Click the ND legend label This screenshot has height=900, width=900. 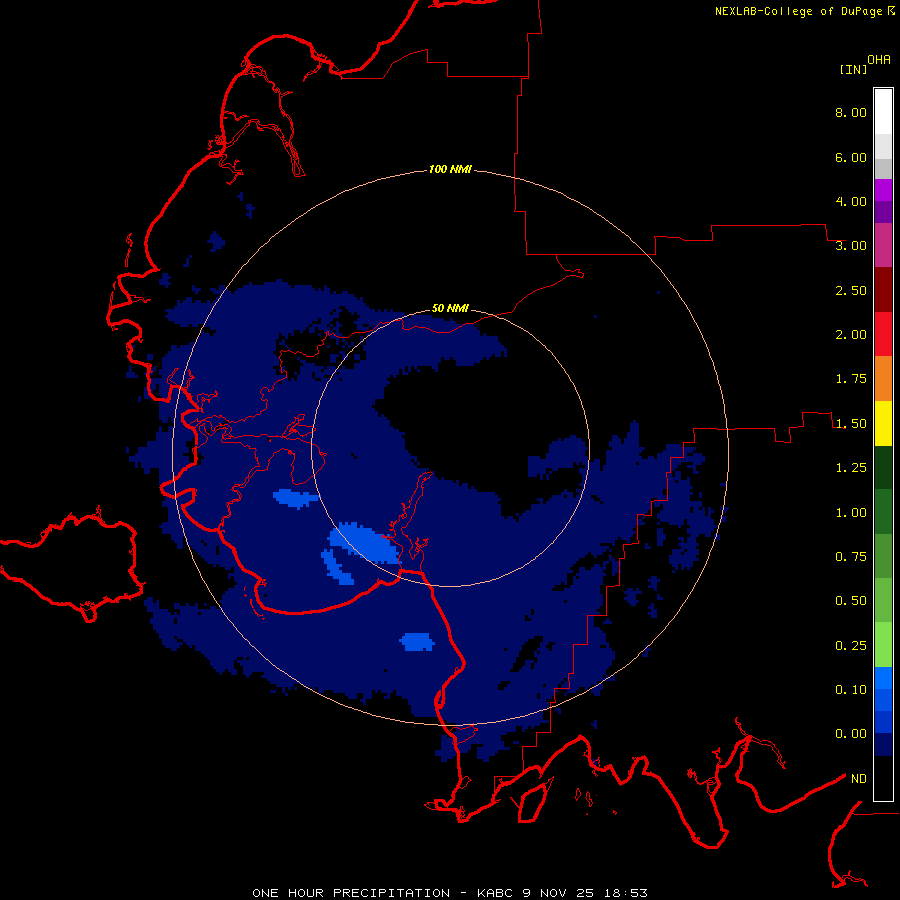click(859, 779)
